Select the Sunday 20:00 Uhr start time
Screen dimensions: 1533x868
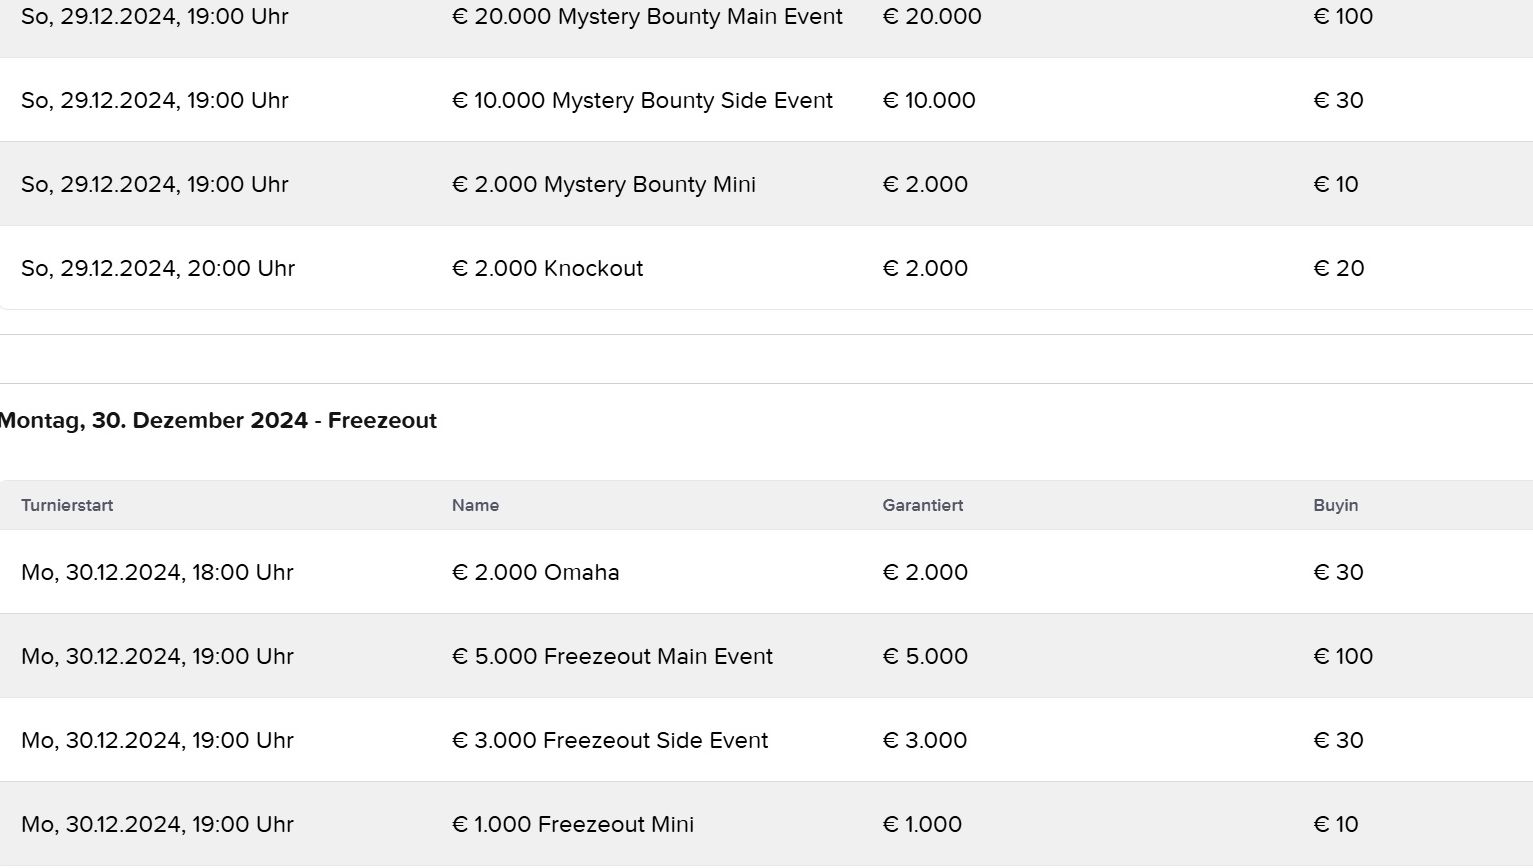tap(158, 269)
